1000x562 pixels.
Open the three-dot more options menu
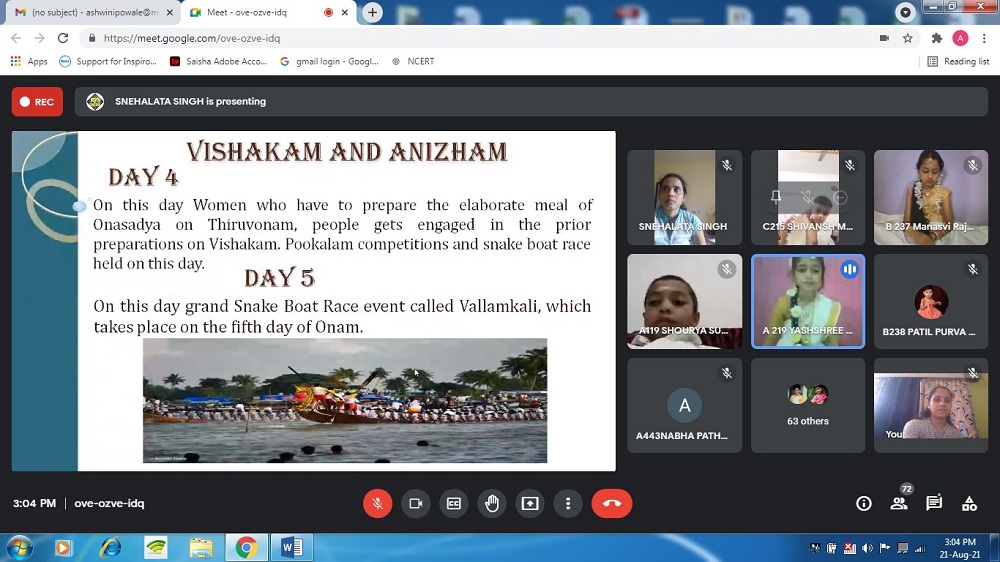pyautogui.click(x=568, y=503)
